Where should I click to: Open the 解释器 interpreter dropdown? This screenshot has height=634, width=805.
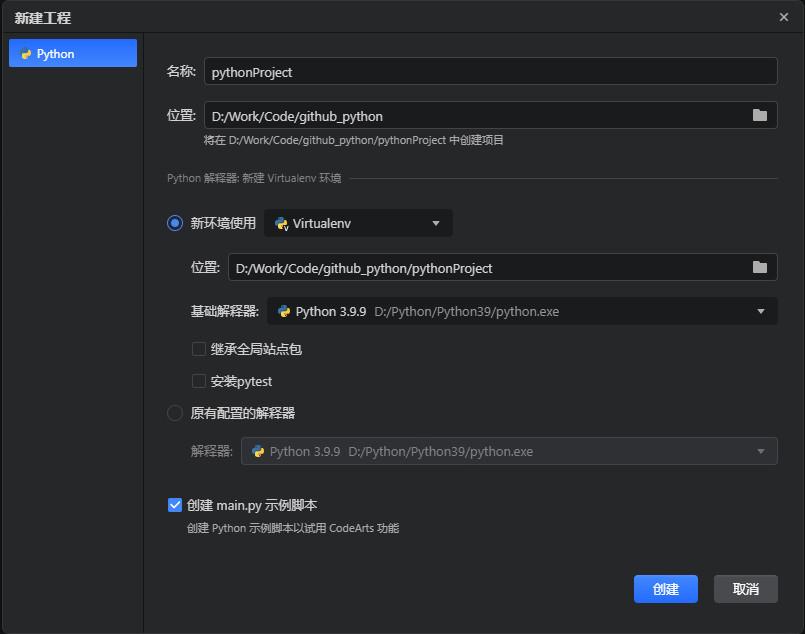pyautogui.click(x=762, y=451)
